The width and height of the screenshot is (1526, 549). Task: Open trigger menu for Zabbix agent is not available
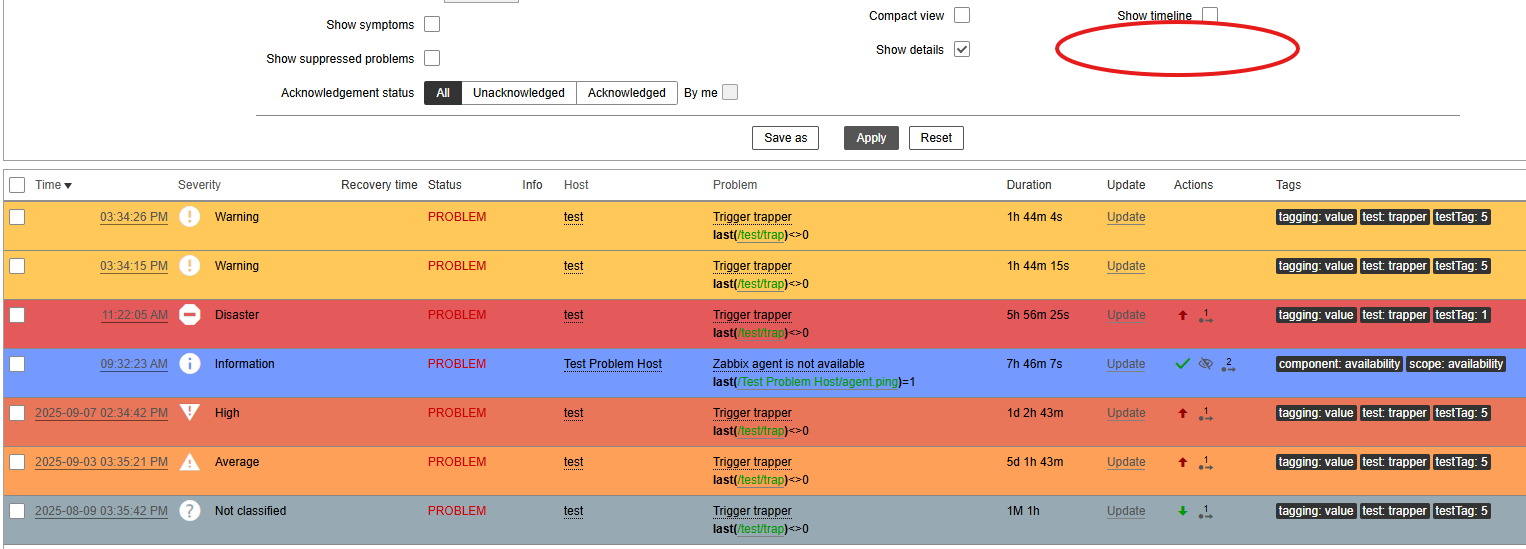[788, 364]
